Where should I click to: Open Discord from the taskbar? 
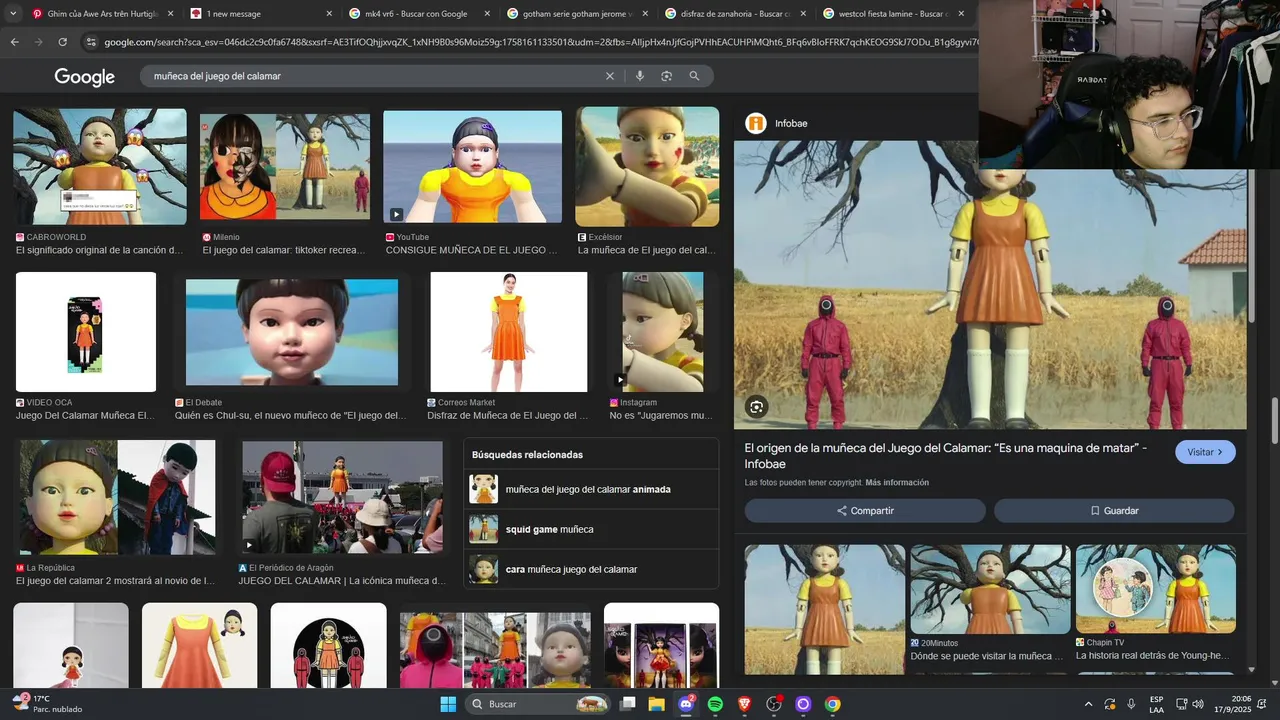pyautogui.click(x=686, y=704)
